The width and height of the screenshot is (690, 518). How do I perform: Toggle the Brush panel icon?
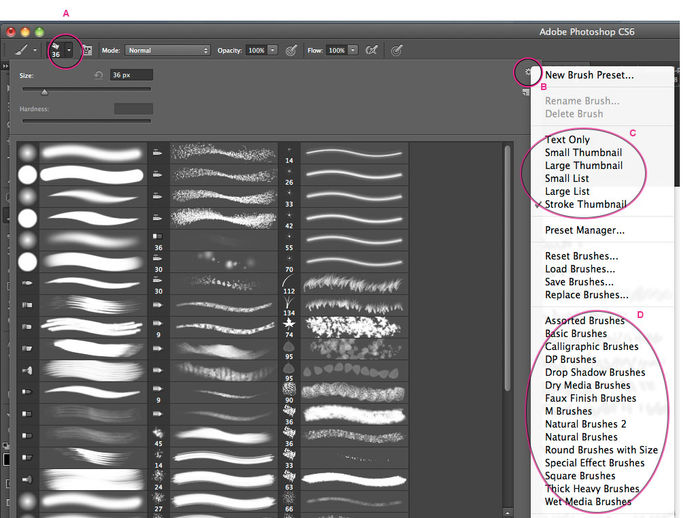87,51
